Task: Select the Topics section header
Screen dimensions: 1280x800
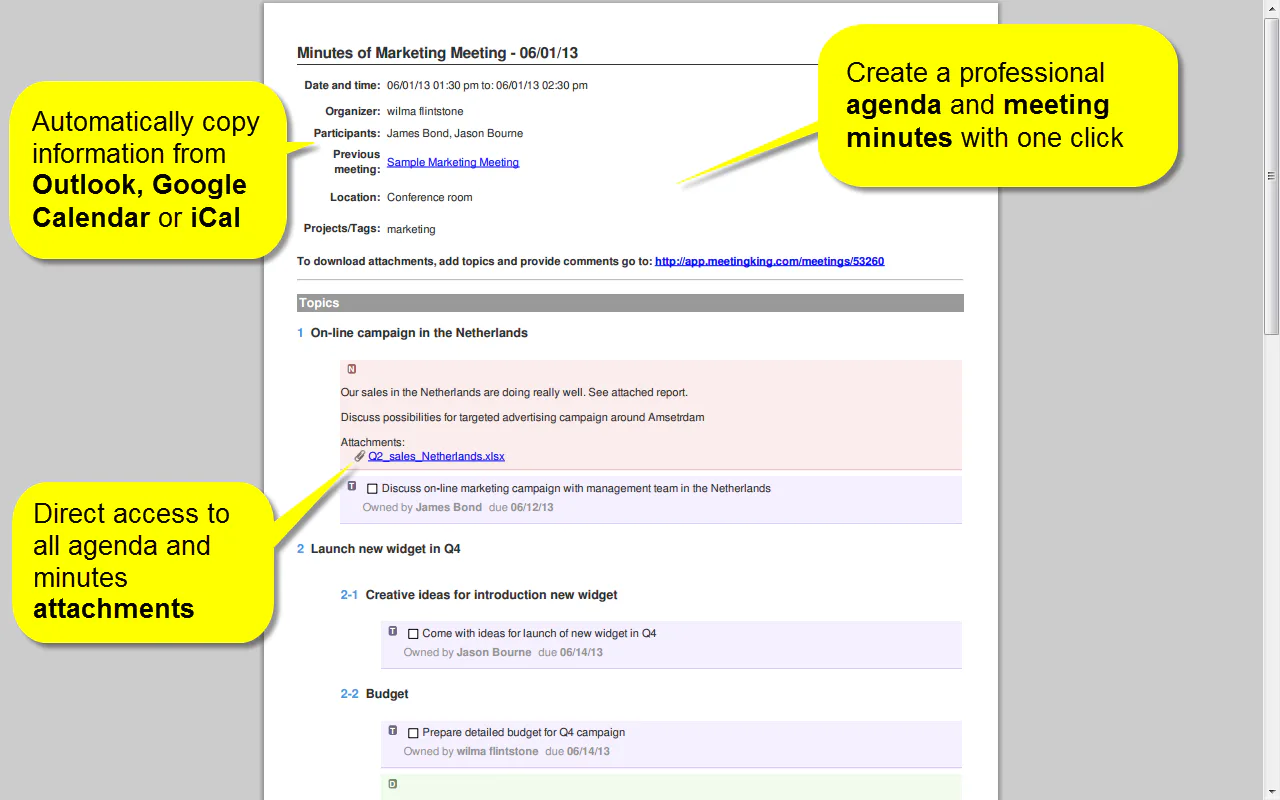Action: 630,303
